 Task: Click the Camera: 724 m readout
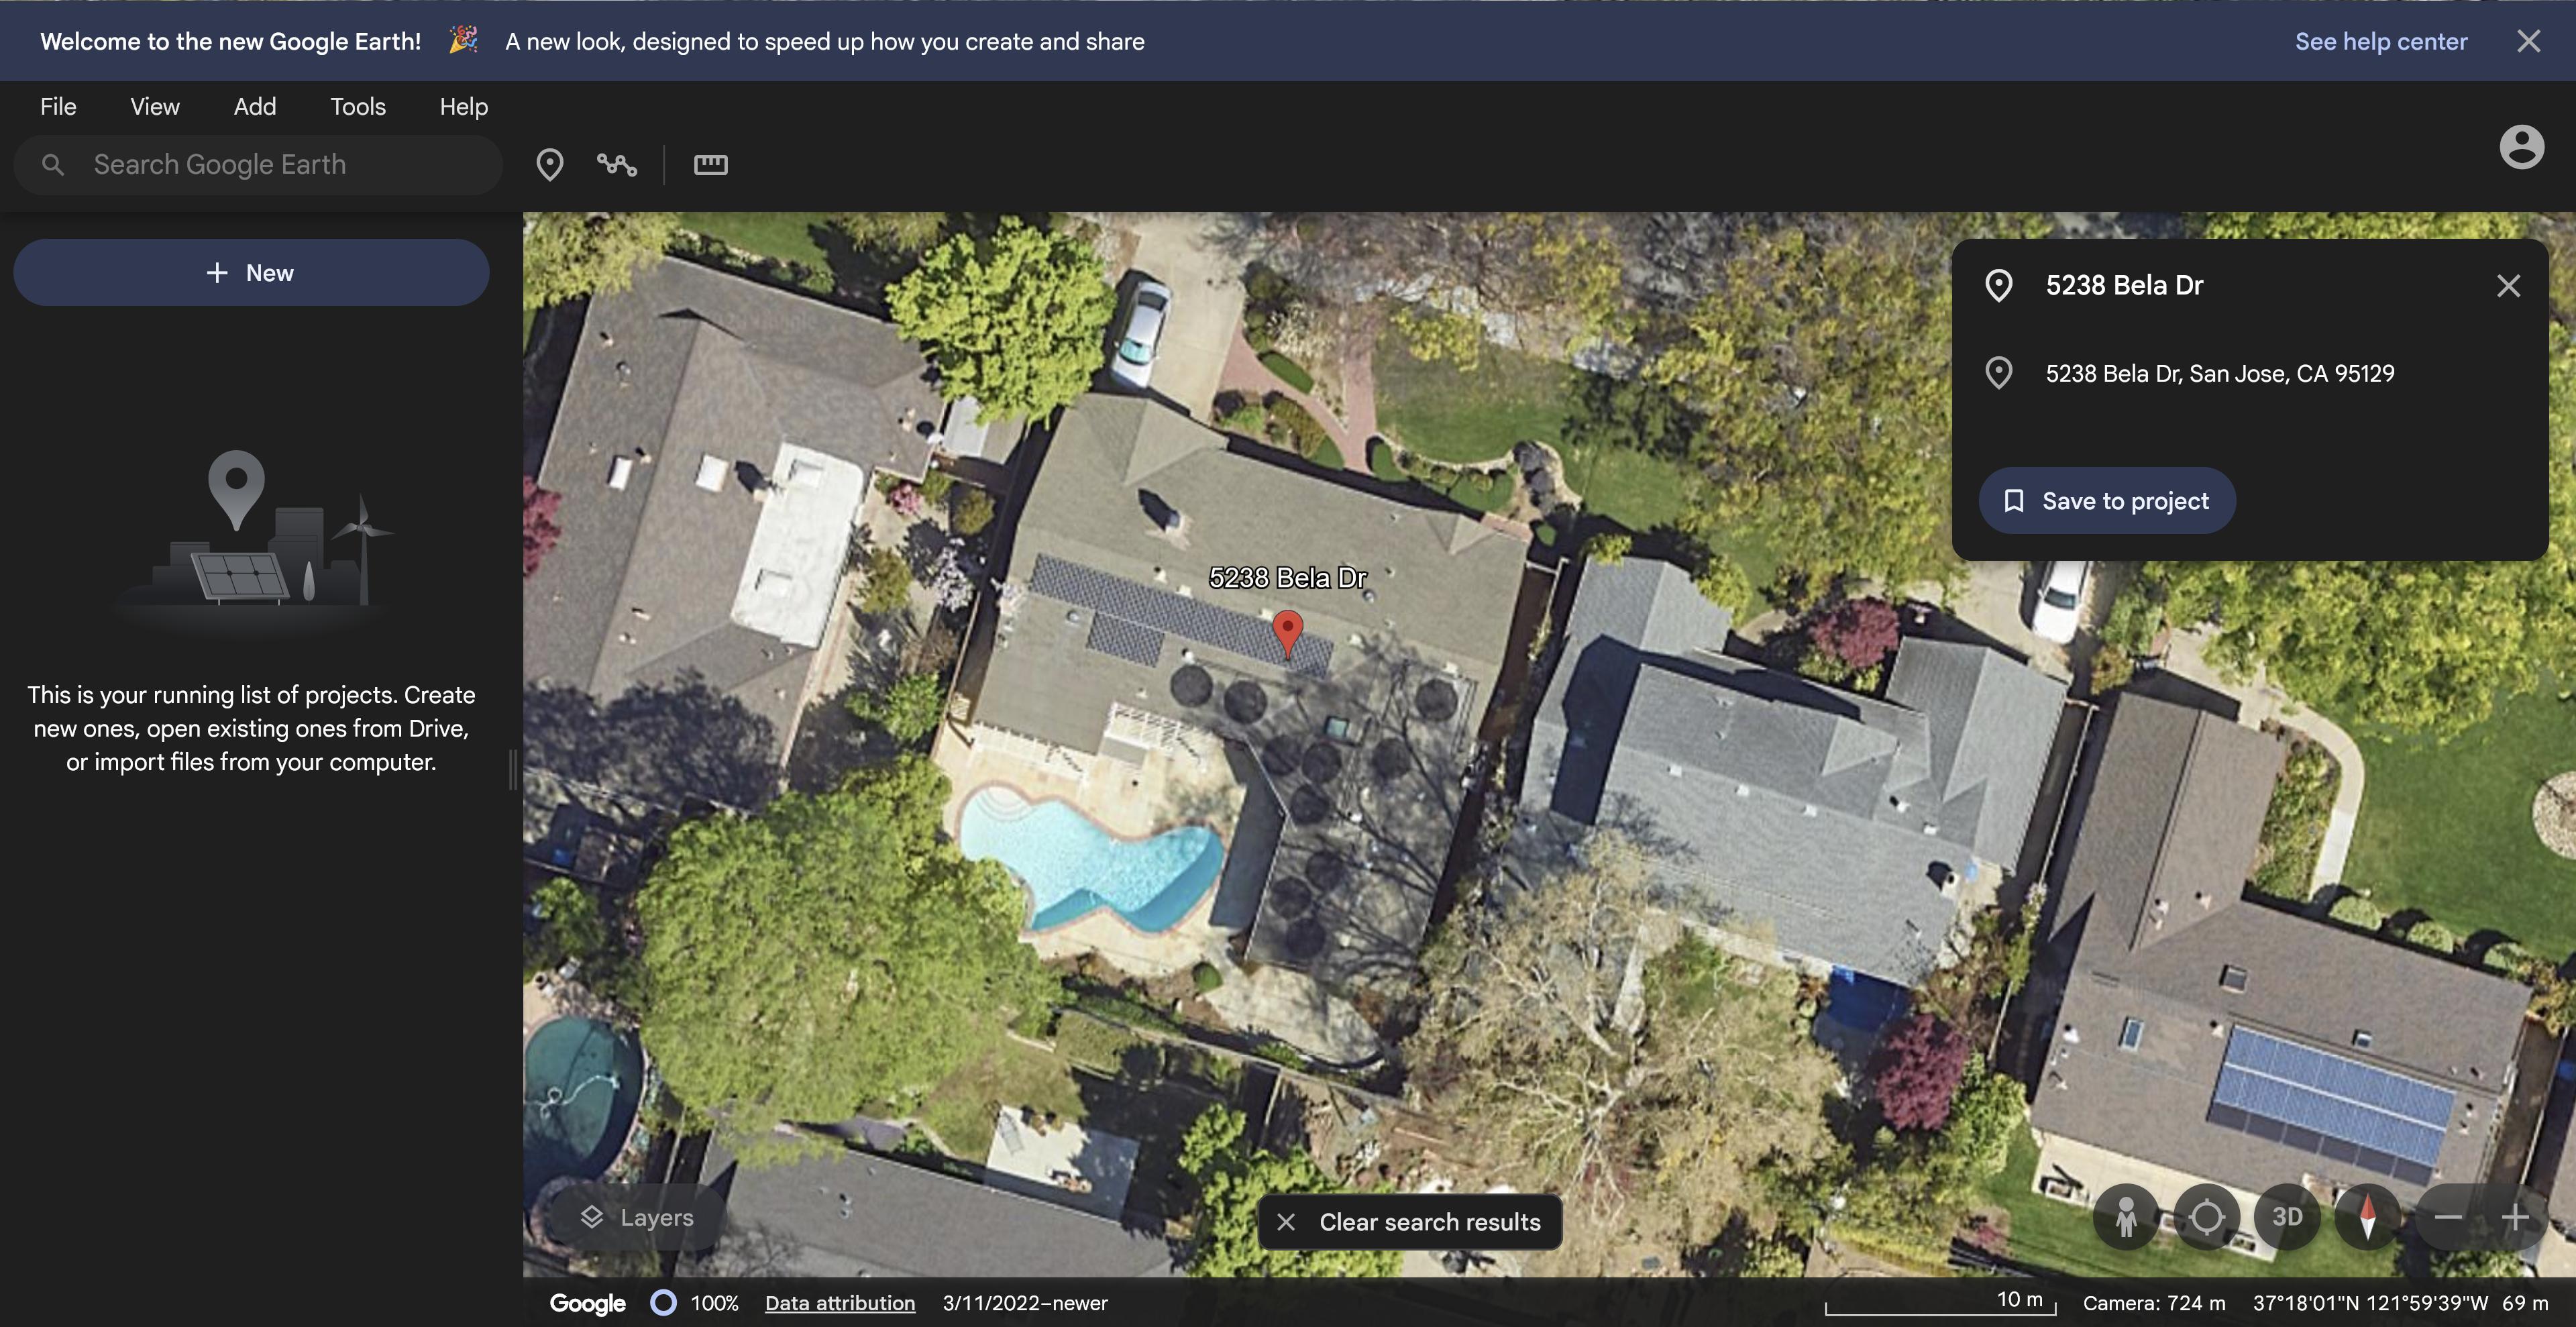click(2154, 1303)
